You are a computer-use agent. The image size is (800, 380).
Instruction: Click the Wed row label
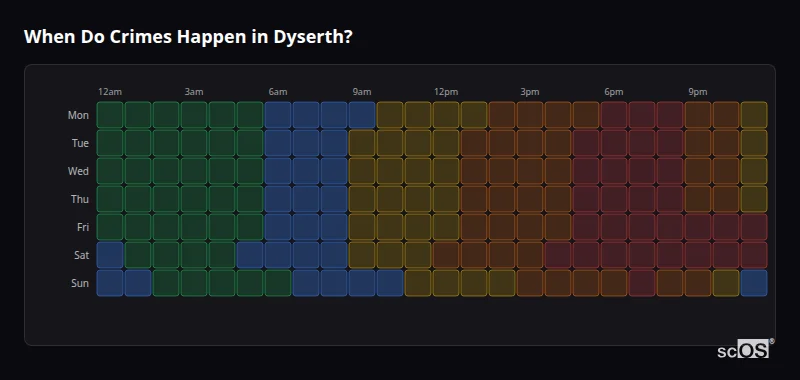pos(78,171)
